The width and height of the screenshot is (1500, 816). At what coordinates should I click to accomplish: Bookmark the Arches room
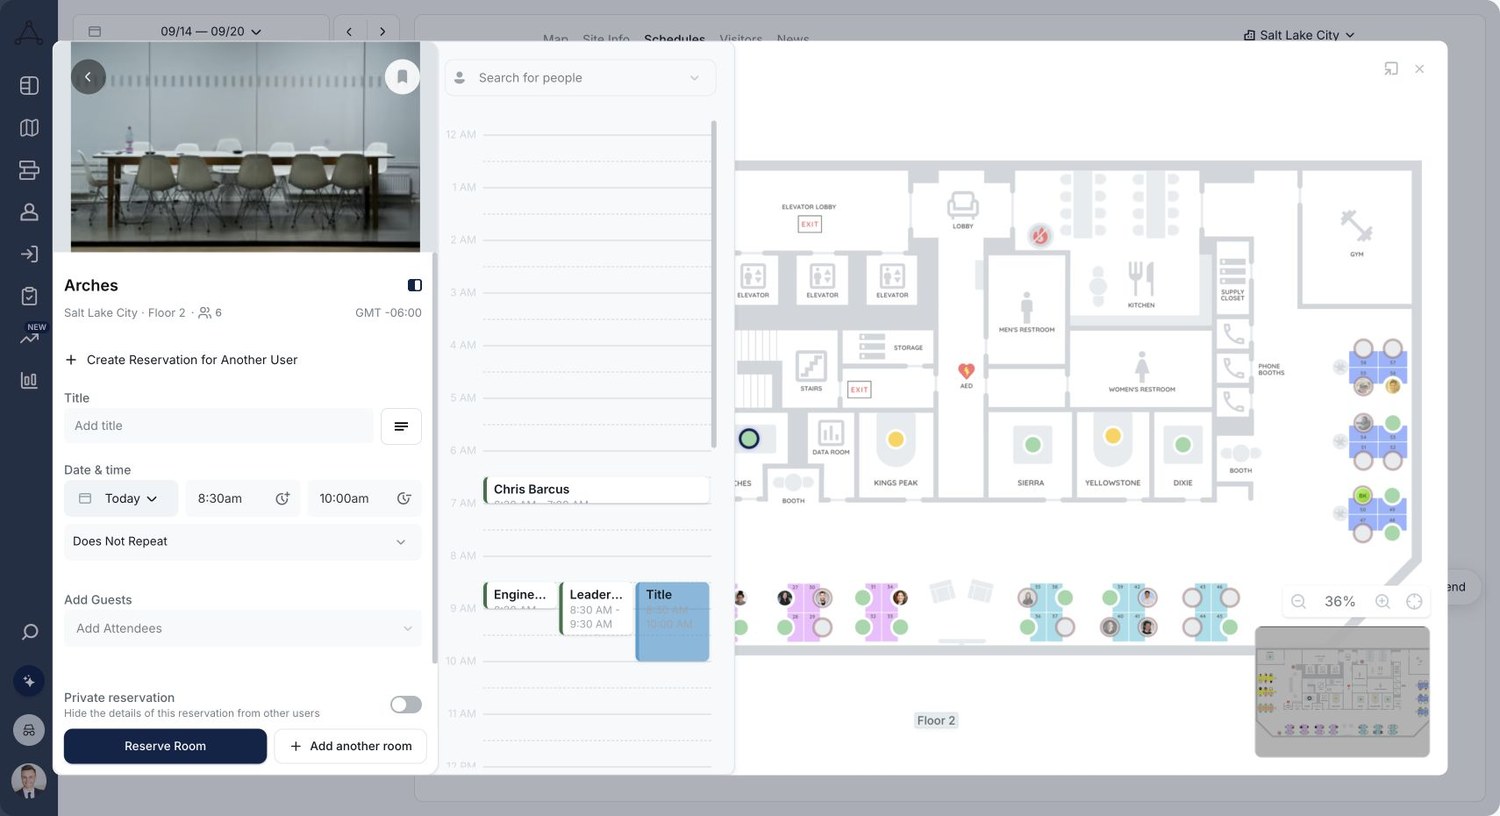click(x=402, y=77)
